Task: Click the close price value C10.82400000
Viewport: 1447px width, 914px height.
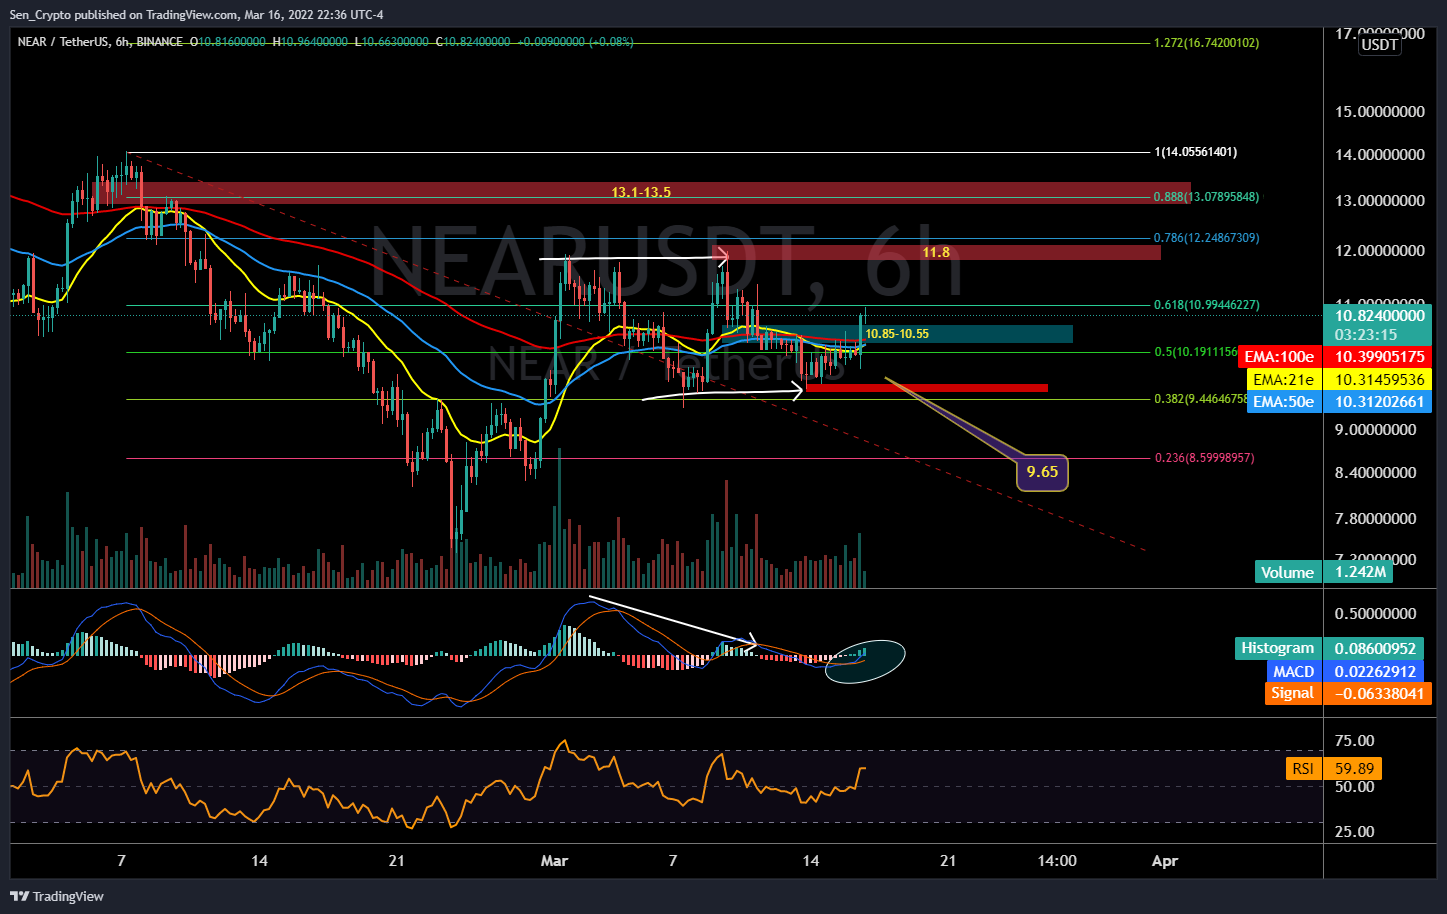Action: [473, 42]
